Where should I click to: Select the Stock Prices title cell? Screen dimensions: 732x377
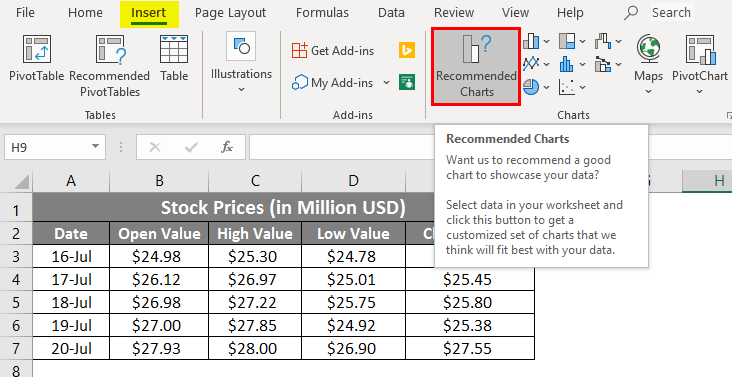pyautogui.click(x=234, y=208)
